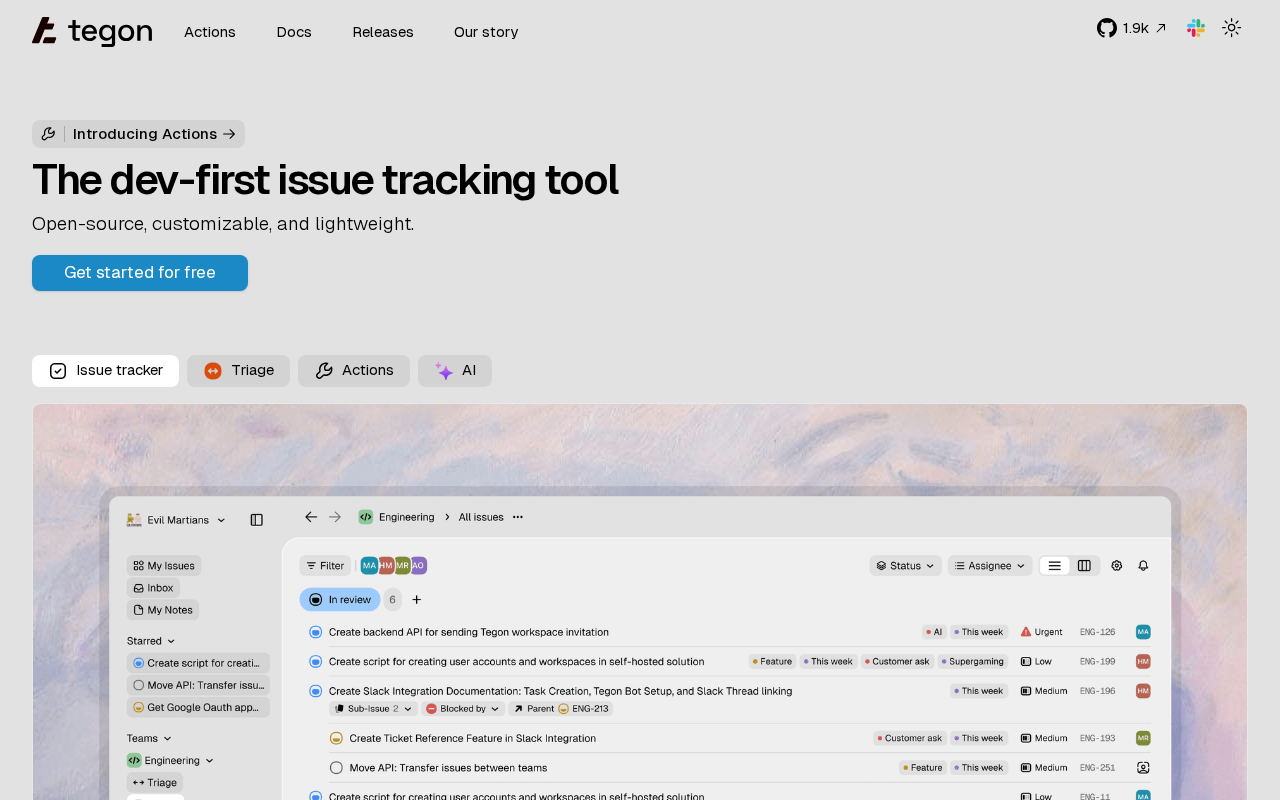Go to the Releases page
Image resolution: width=1280 pixels, height=800 pixels.
click(383, 32)
